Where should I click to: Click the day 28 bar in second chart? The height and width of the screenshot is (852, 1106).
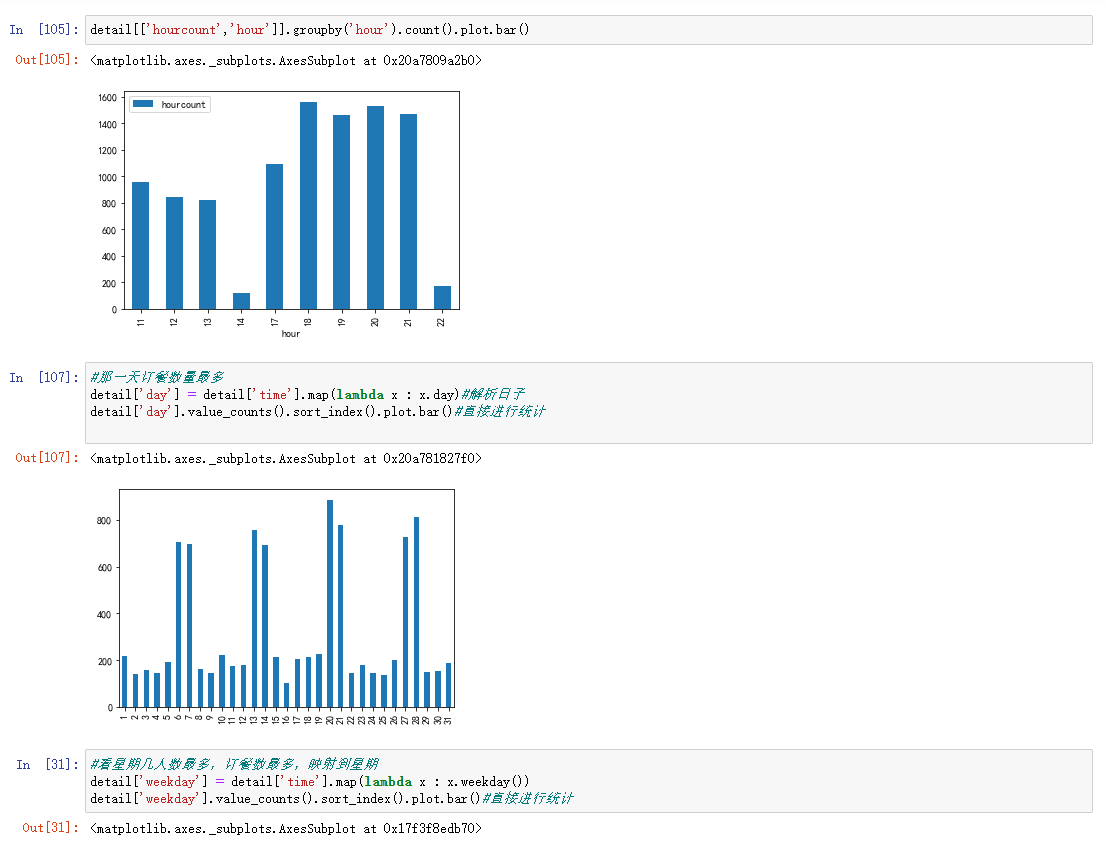point(416,612)
